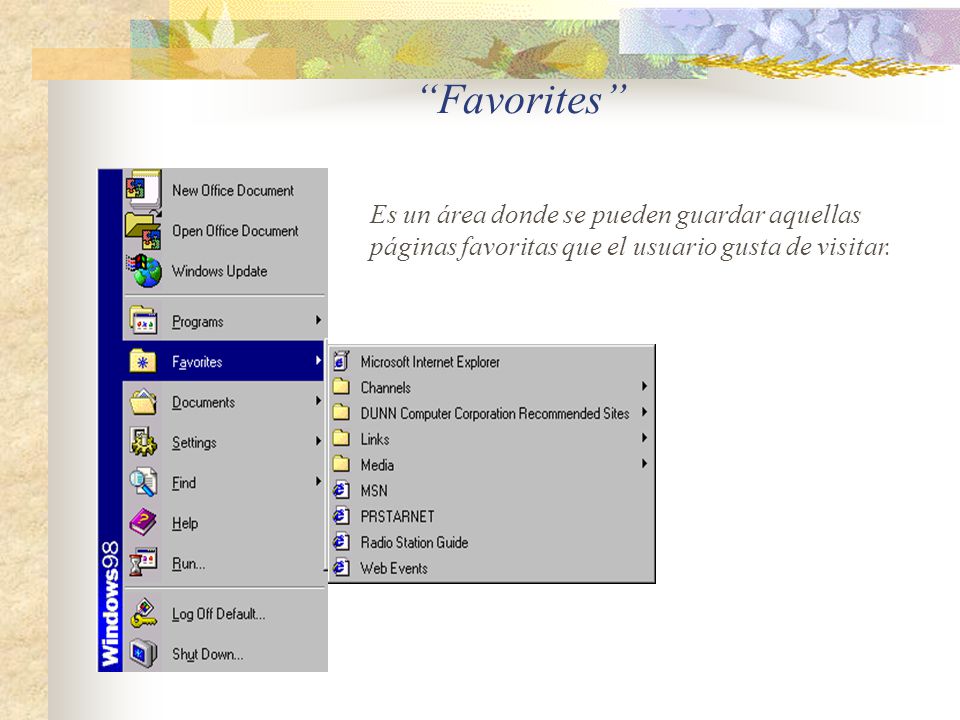Open the Media favorites folder
This screenshot has height=720, width=960.
pyautogui.click(x=492, y=465)
